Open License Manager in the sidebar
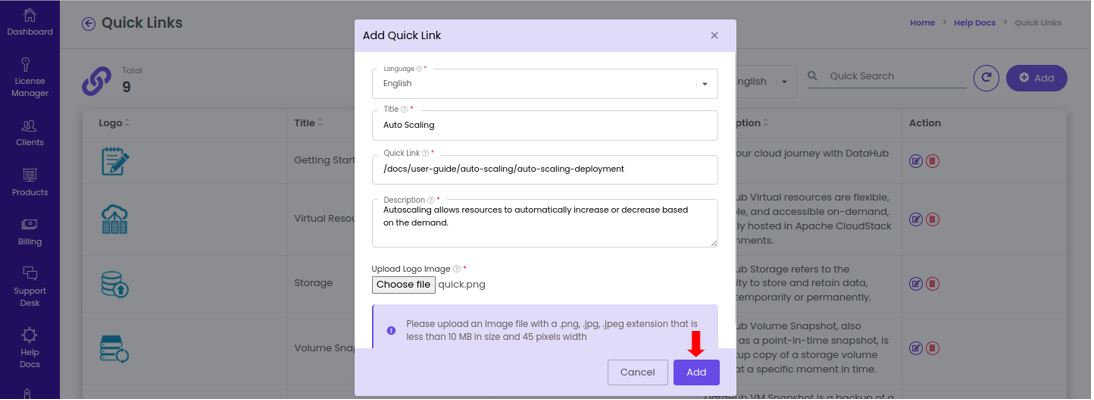Screen dimensions: 1094x400 (30, 77)
